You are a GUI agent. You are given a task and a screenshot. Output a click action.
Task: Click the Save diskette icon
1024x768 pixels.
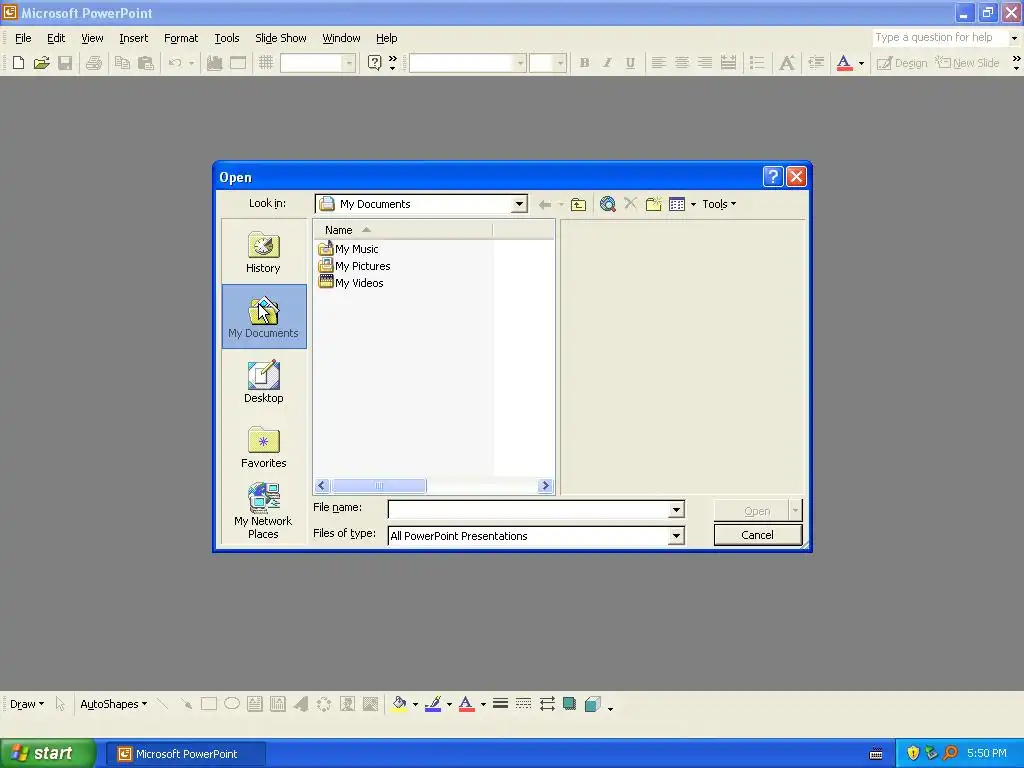coord(65,63)
